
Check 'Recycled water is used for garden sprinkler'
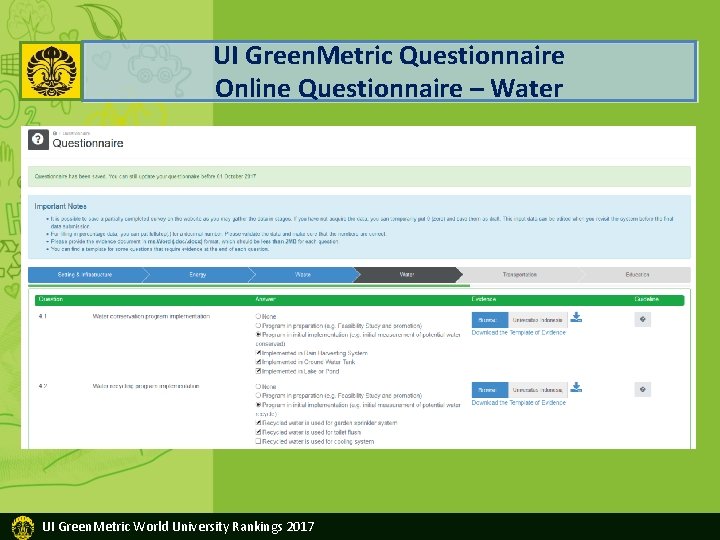(258, 423)
